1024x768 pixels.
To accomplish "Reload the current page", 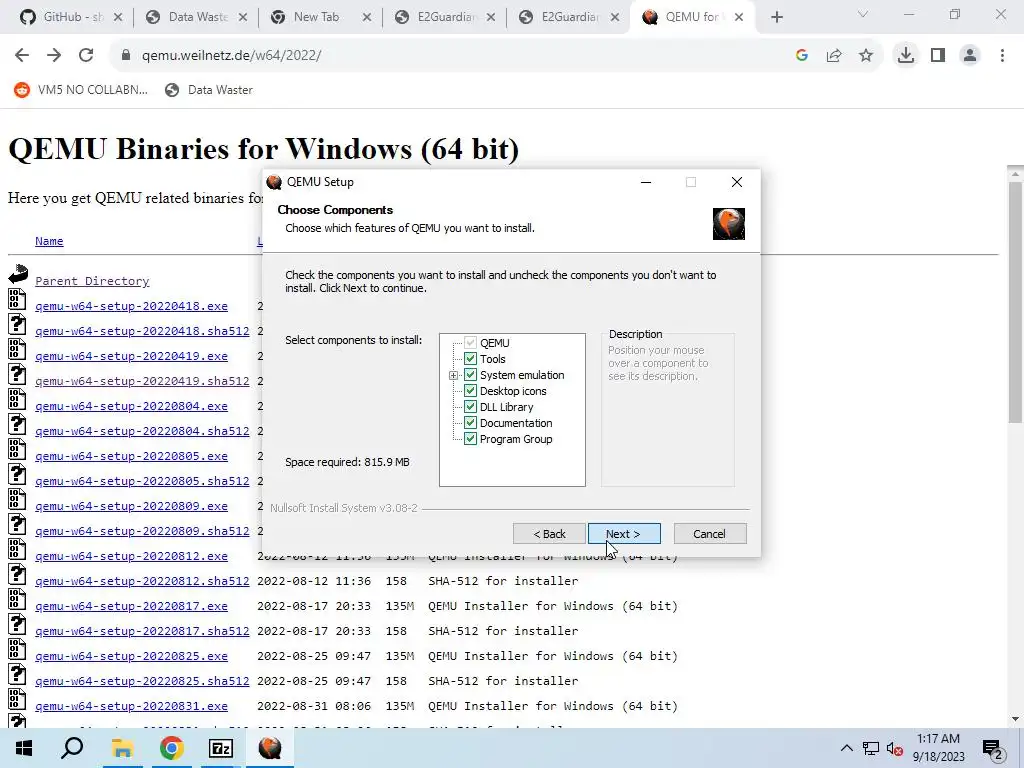I will click(86, 56).
